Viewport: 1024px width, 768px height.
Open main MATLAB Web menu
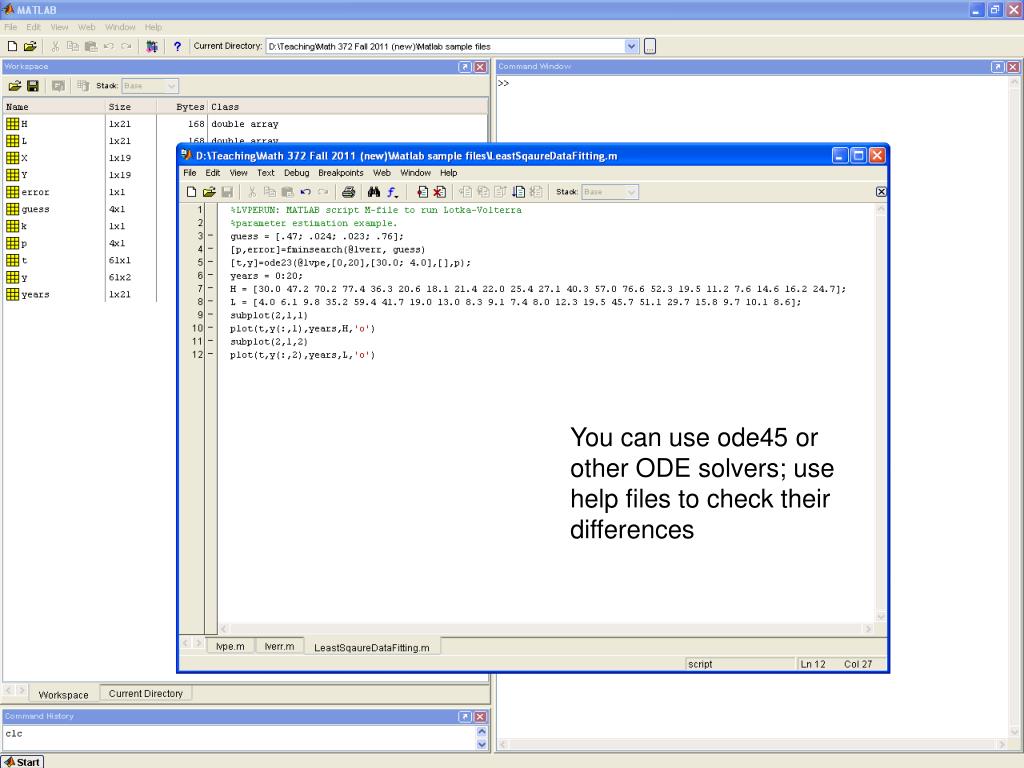click(86, 27)
